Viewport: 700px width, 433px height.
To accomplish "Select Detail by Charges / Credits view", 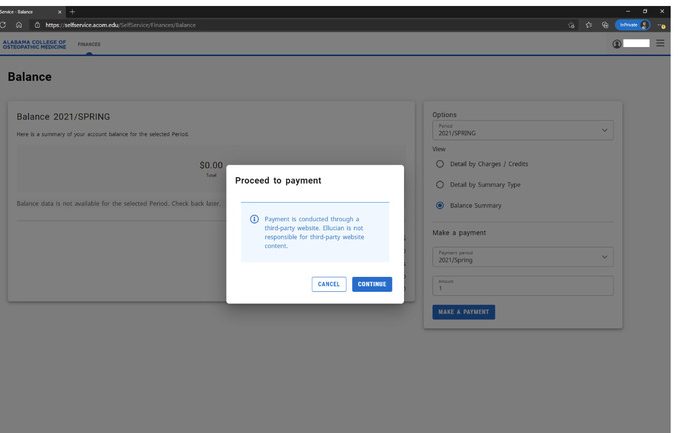I will 440,164.
